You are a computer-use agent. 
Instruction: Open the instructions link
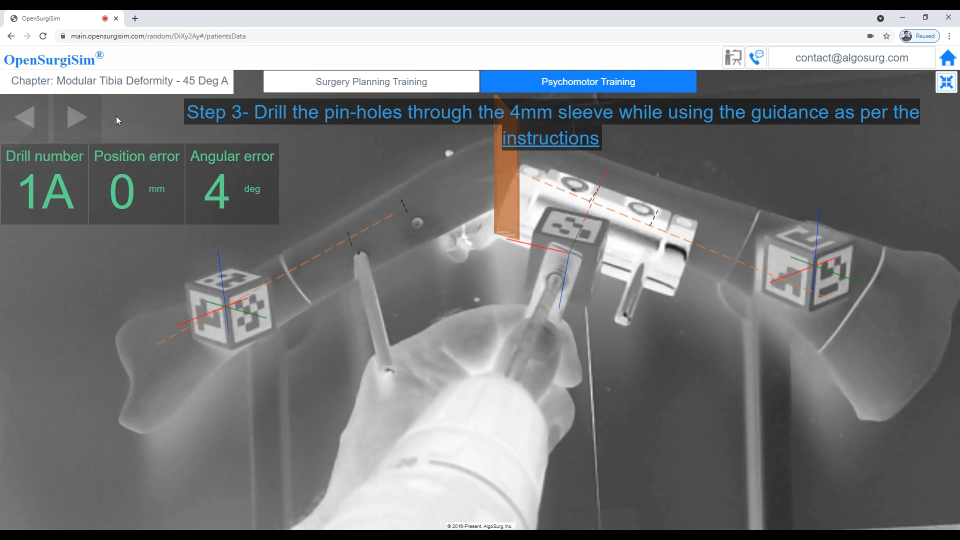(551, 139)
